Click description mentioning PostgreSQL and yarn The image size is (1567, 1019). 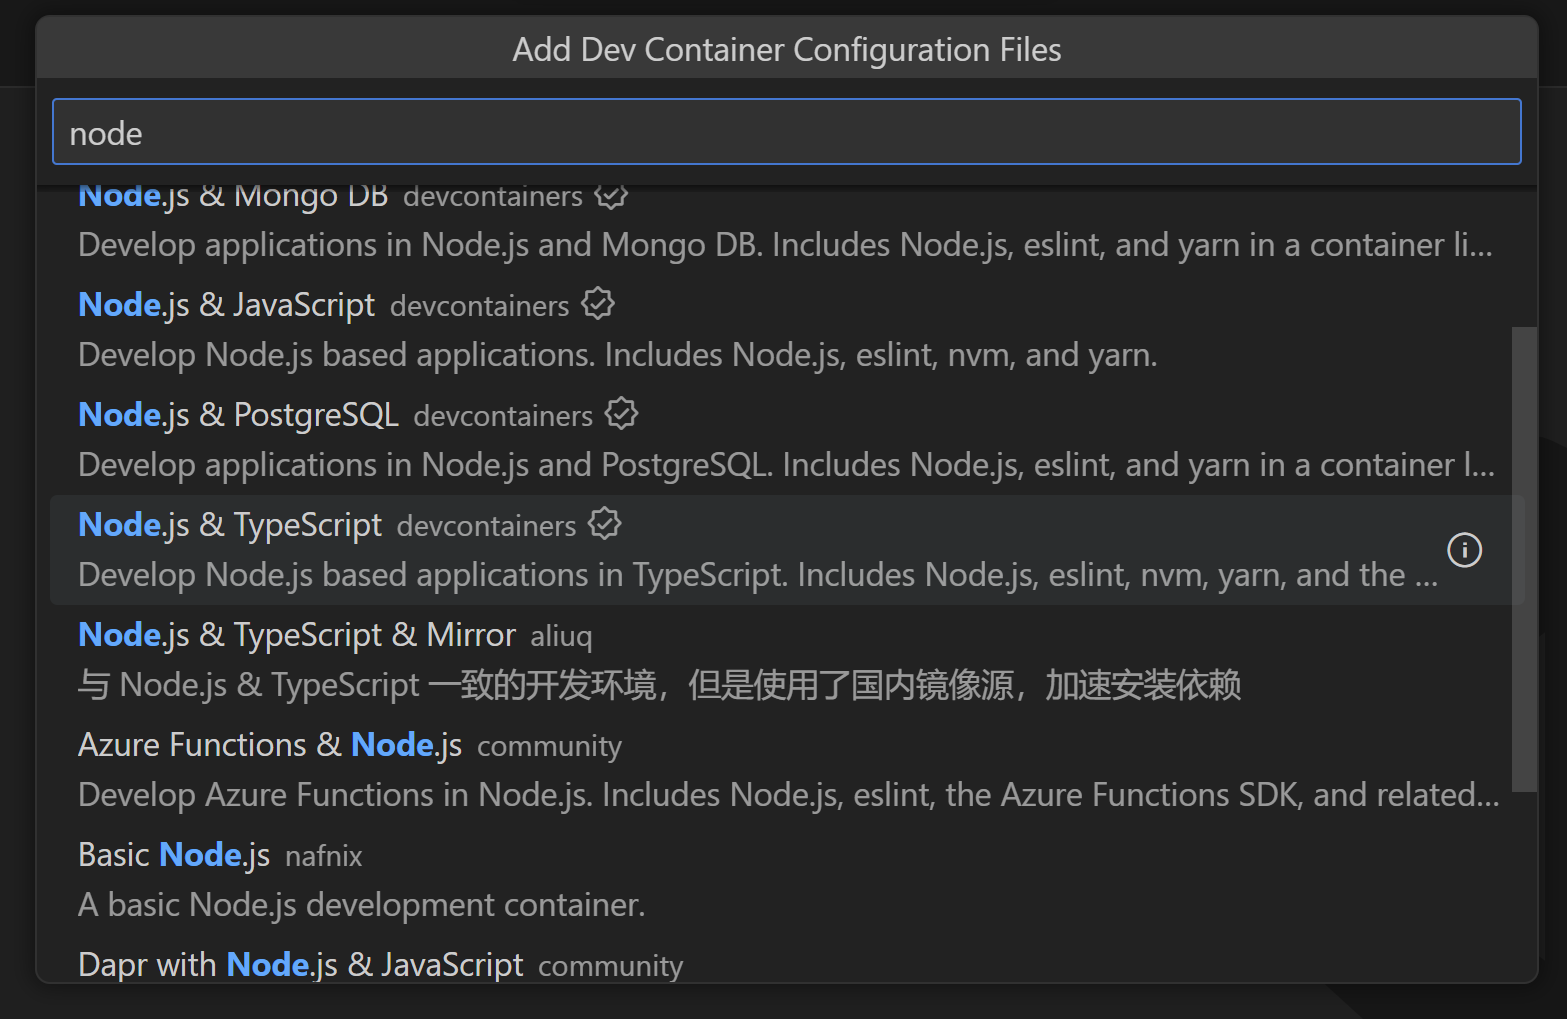click(786, 465)
